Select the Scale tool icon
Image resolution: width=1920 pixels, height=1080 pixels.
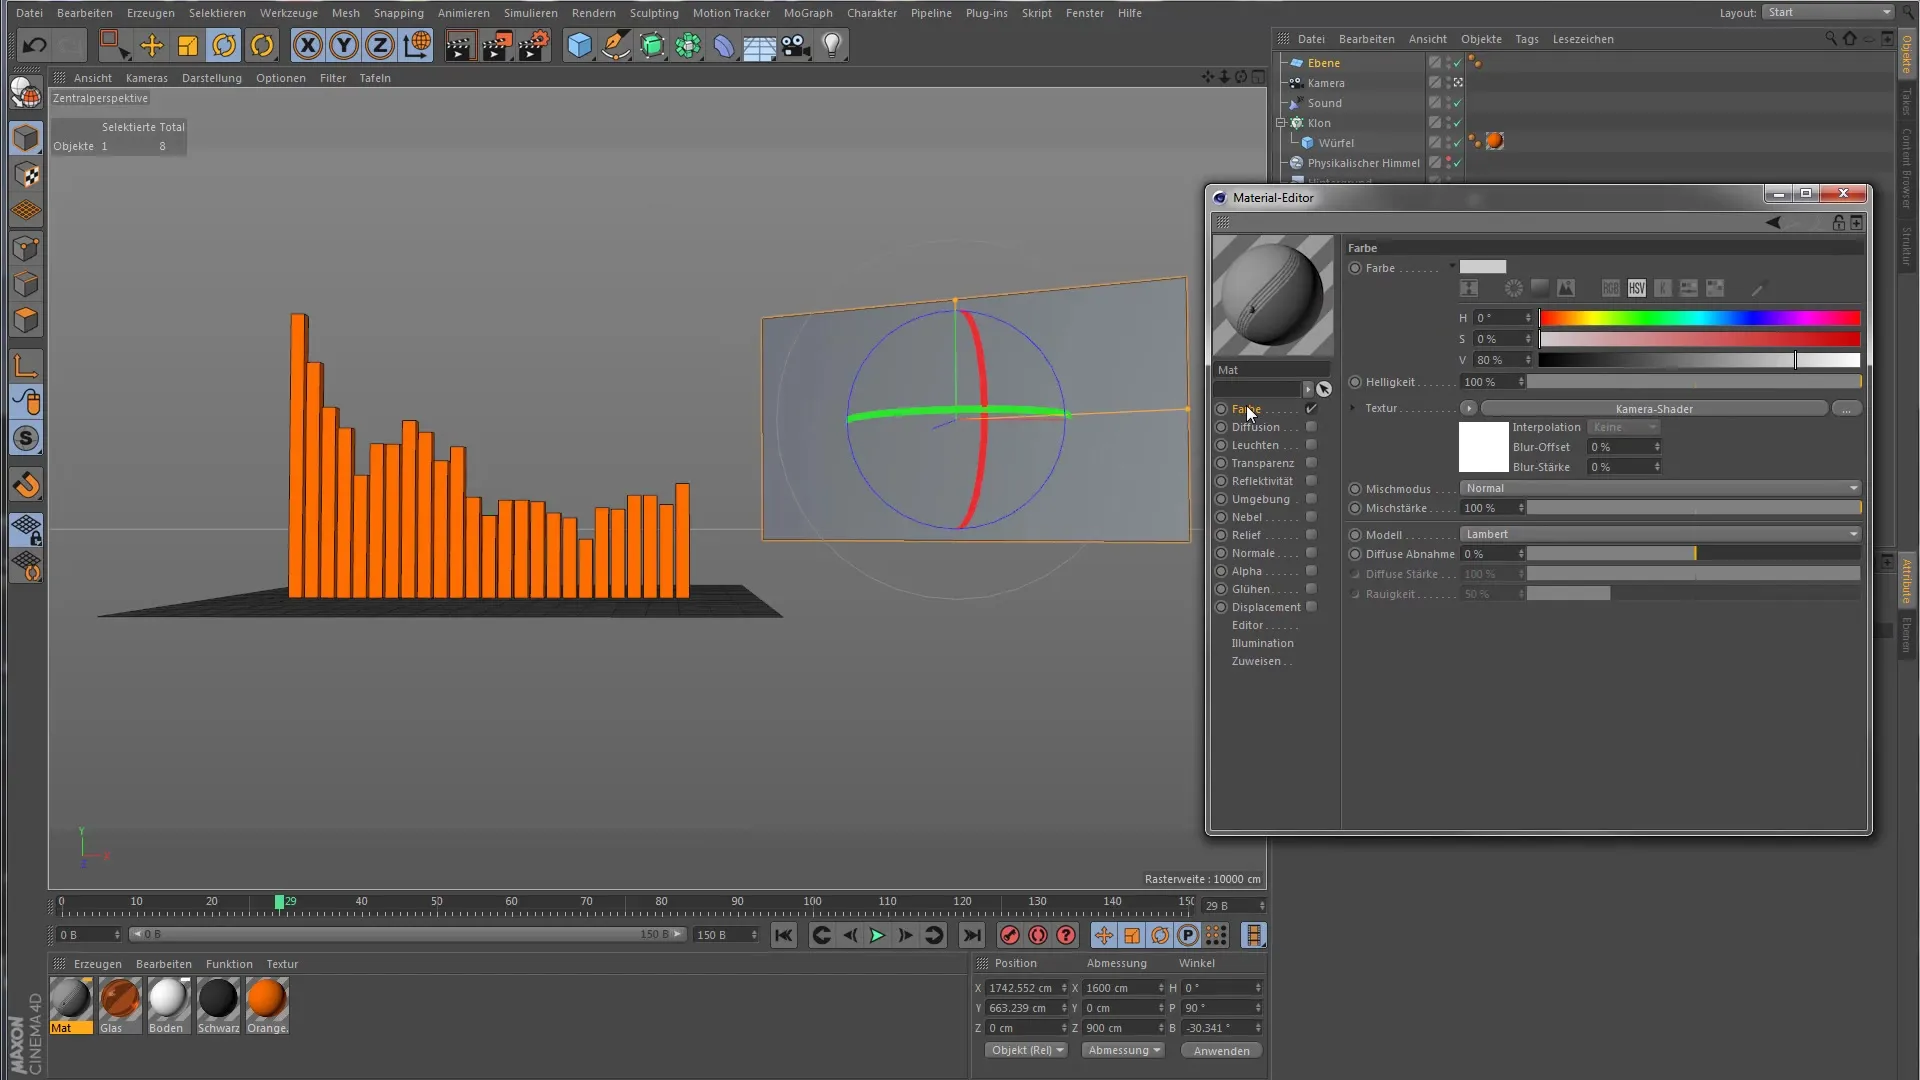click(188, 45)
